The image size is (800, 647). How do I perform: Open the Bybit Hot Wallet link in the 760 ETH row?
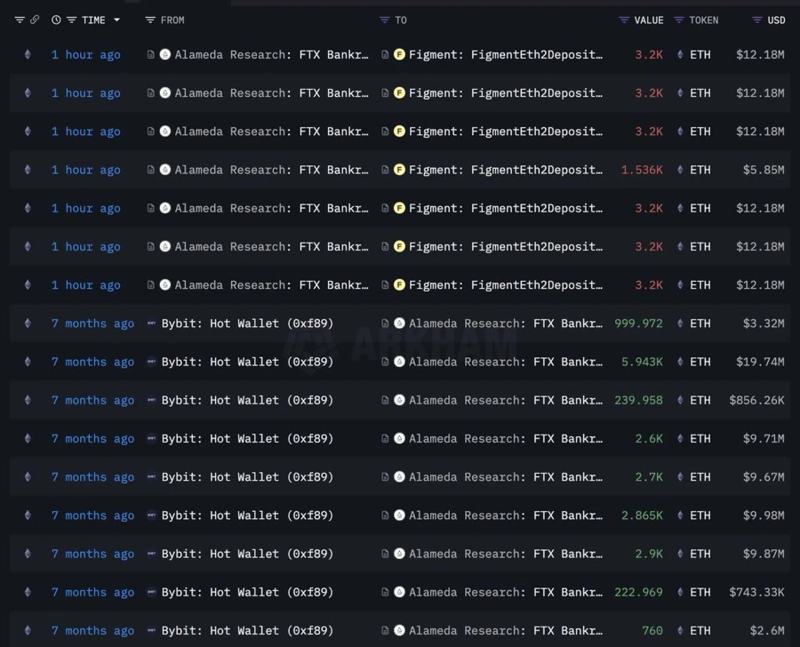click(247, 631)
